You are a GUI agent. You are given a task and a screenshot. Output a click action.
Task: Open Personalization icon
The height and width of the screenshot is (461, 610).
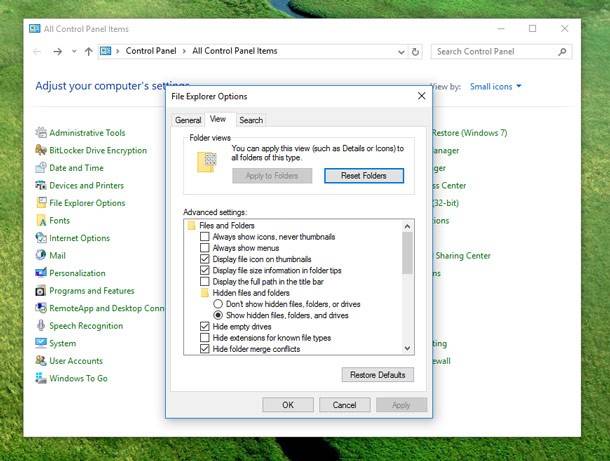(41, 273)
